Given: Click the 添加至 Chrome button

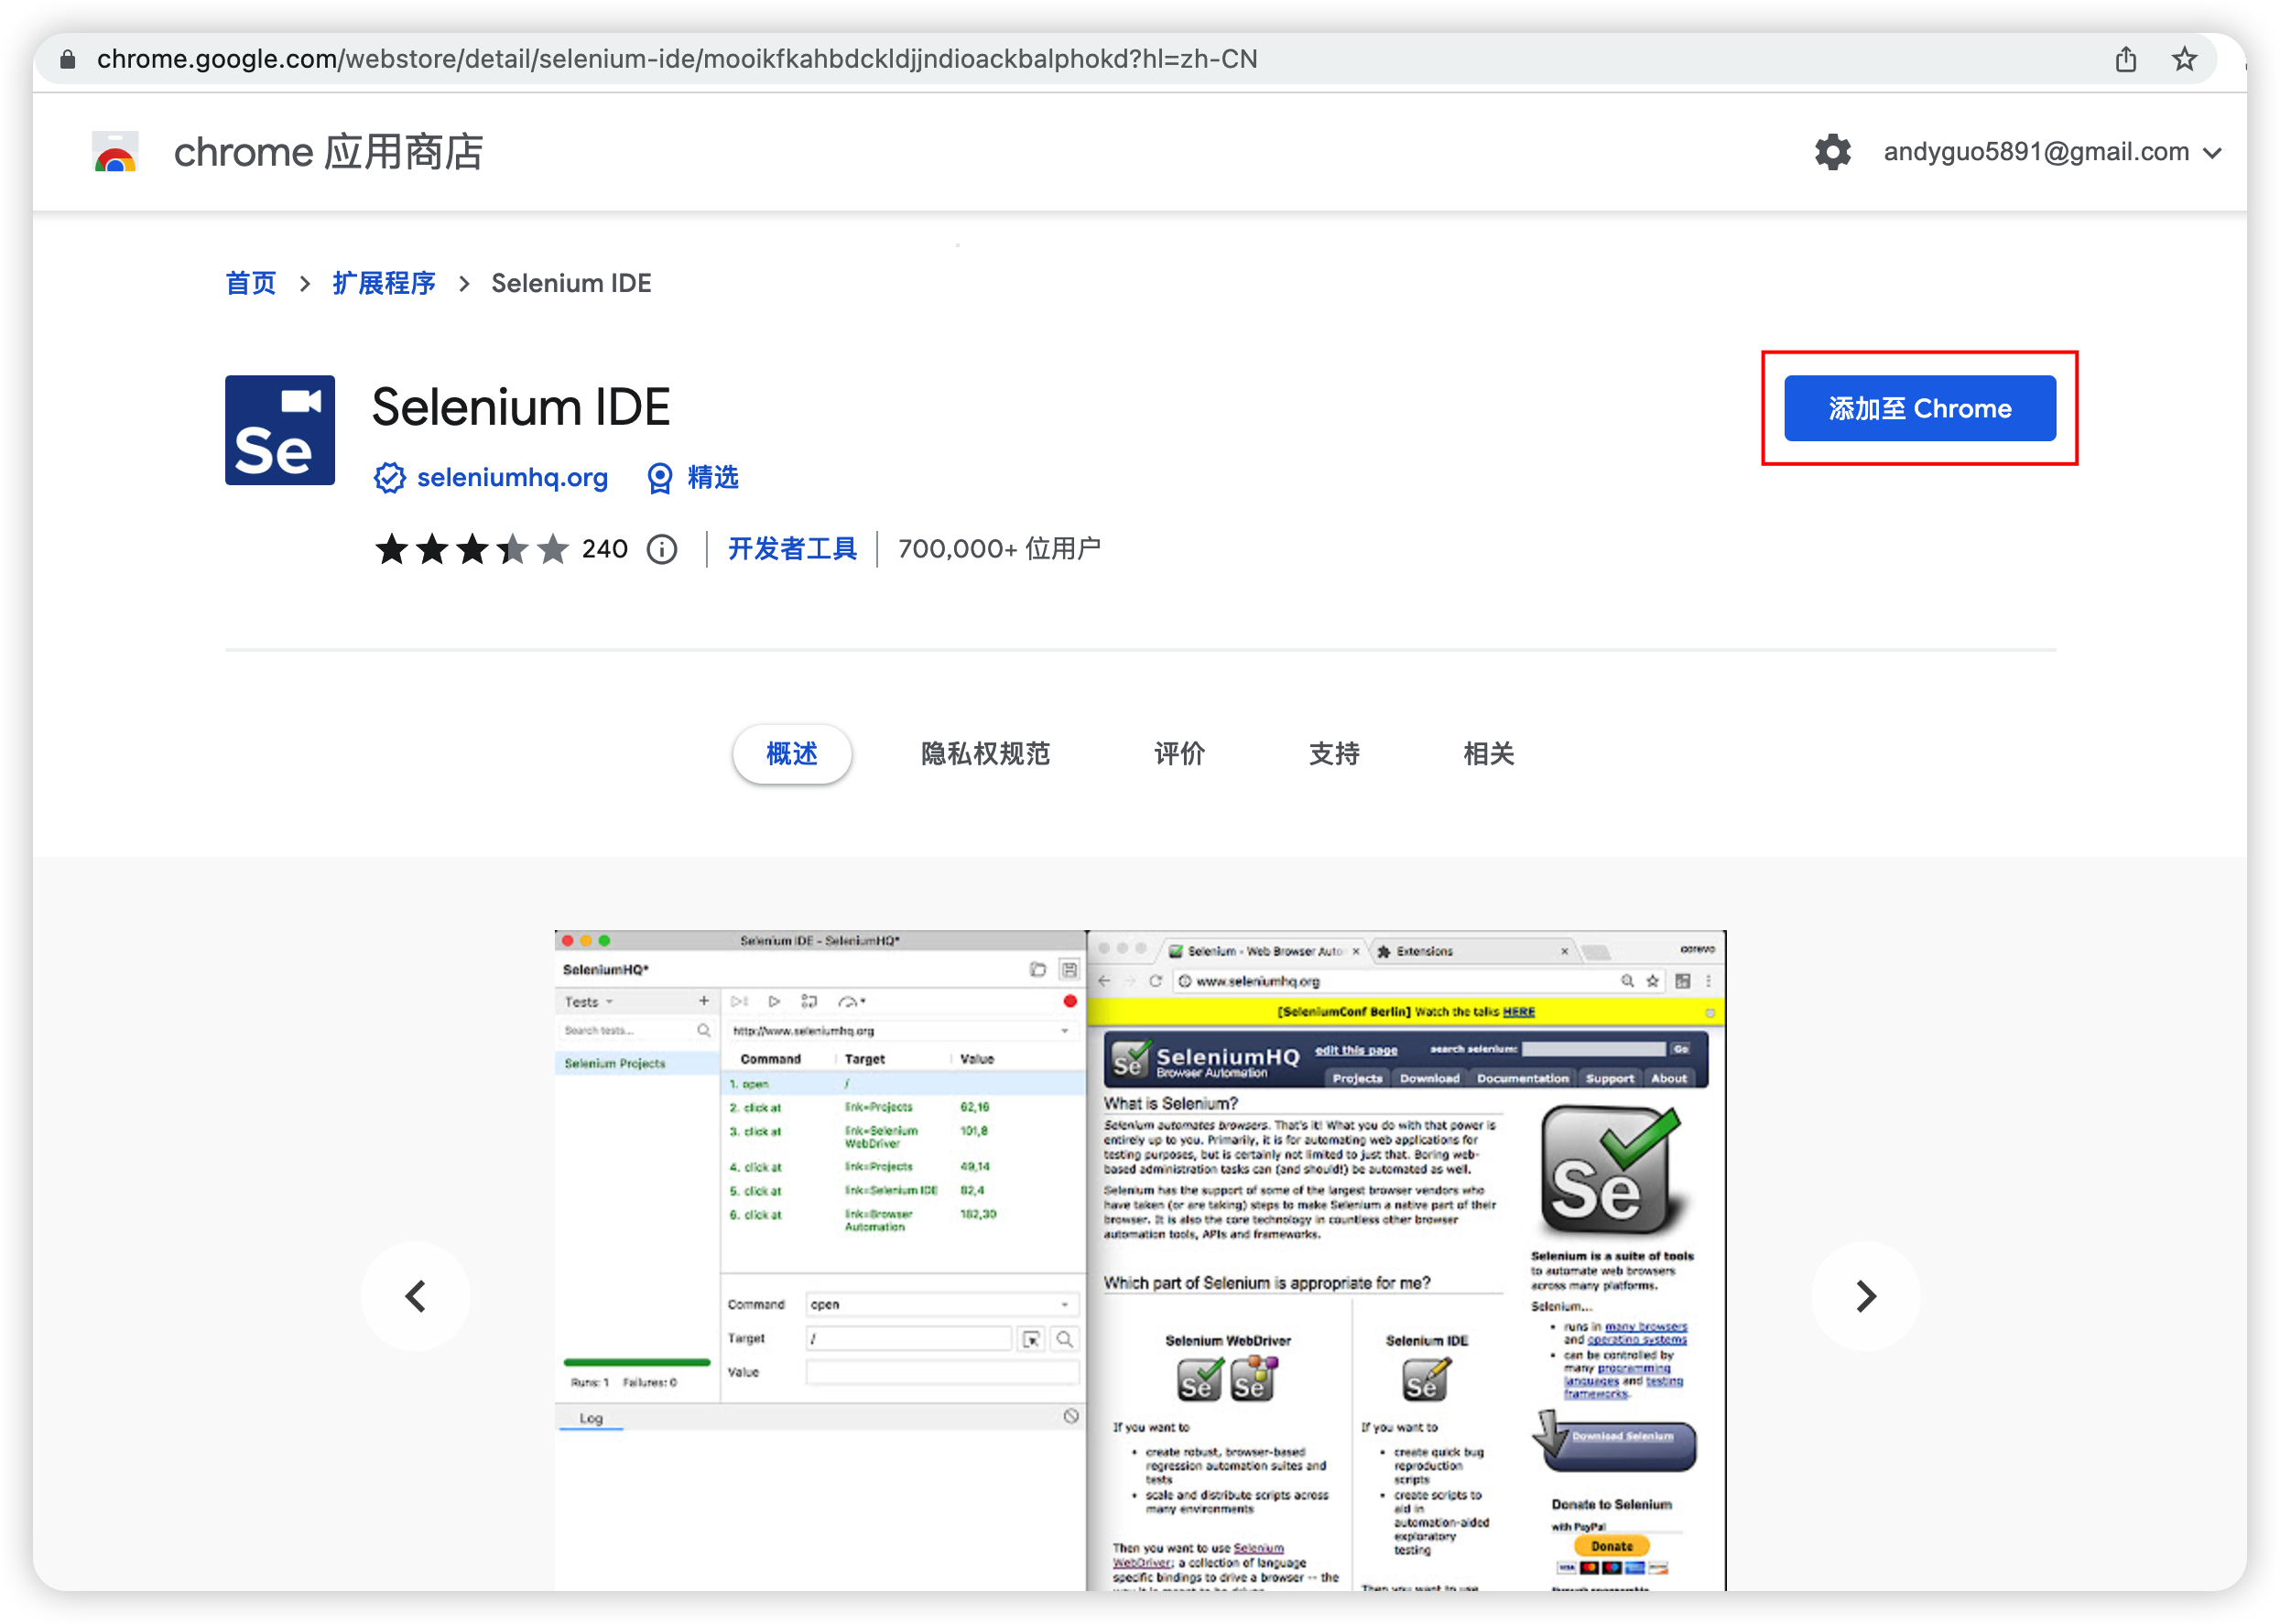Looking at the screenshot, I should pos(1920,408).
